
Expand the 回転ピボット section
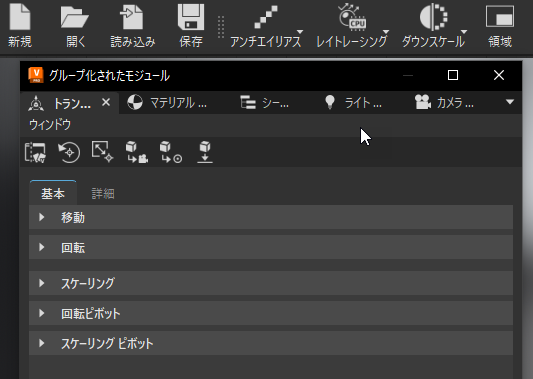click(271, 313)
